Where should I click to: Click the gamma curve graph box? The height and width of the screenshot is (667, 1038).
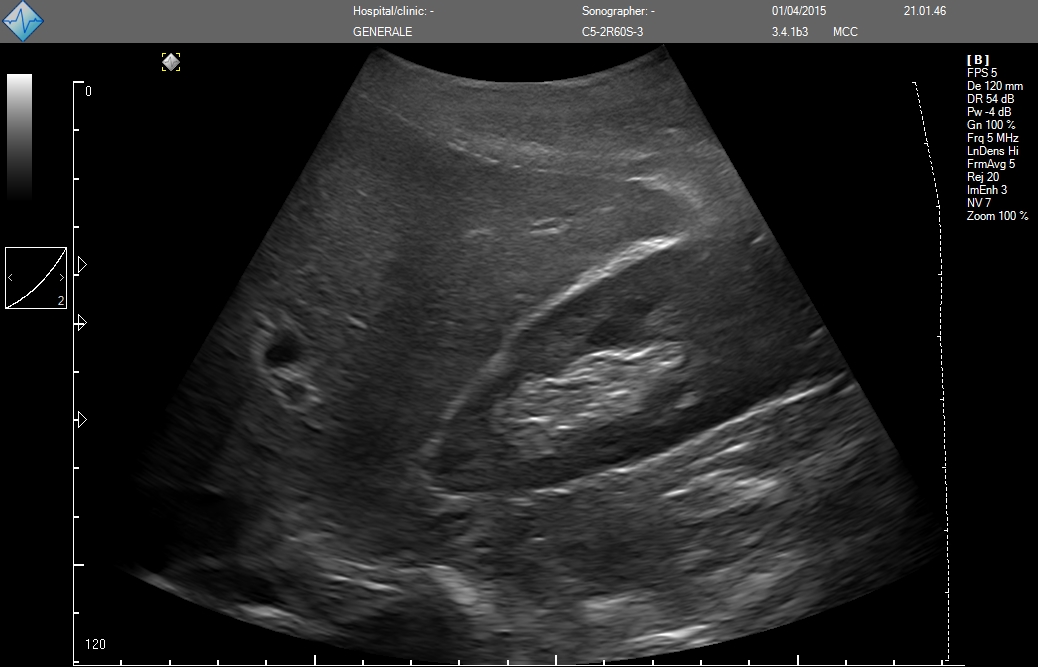36,278
